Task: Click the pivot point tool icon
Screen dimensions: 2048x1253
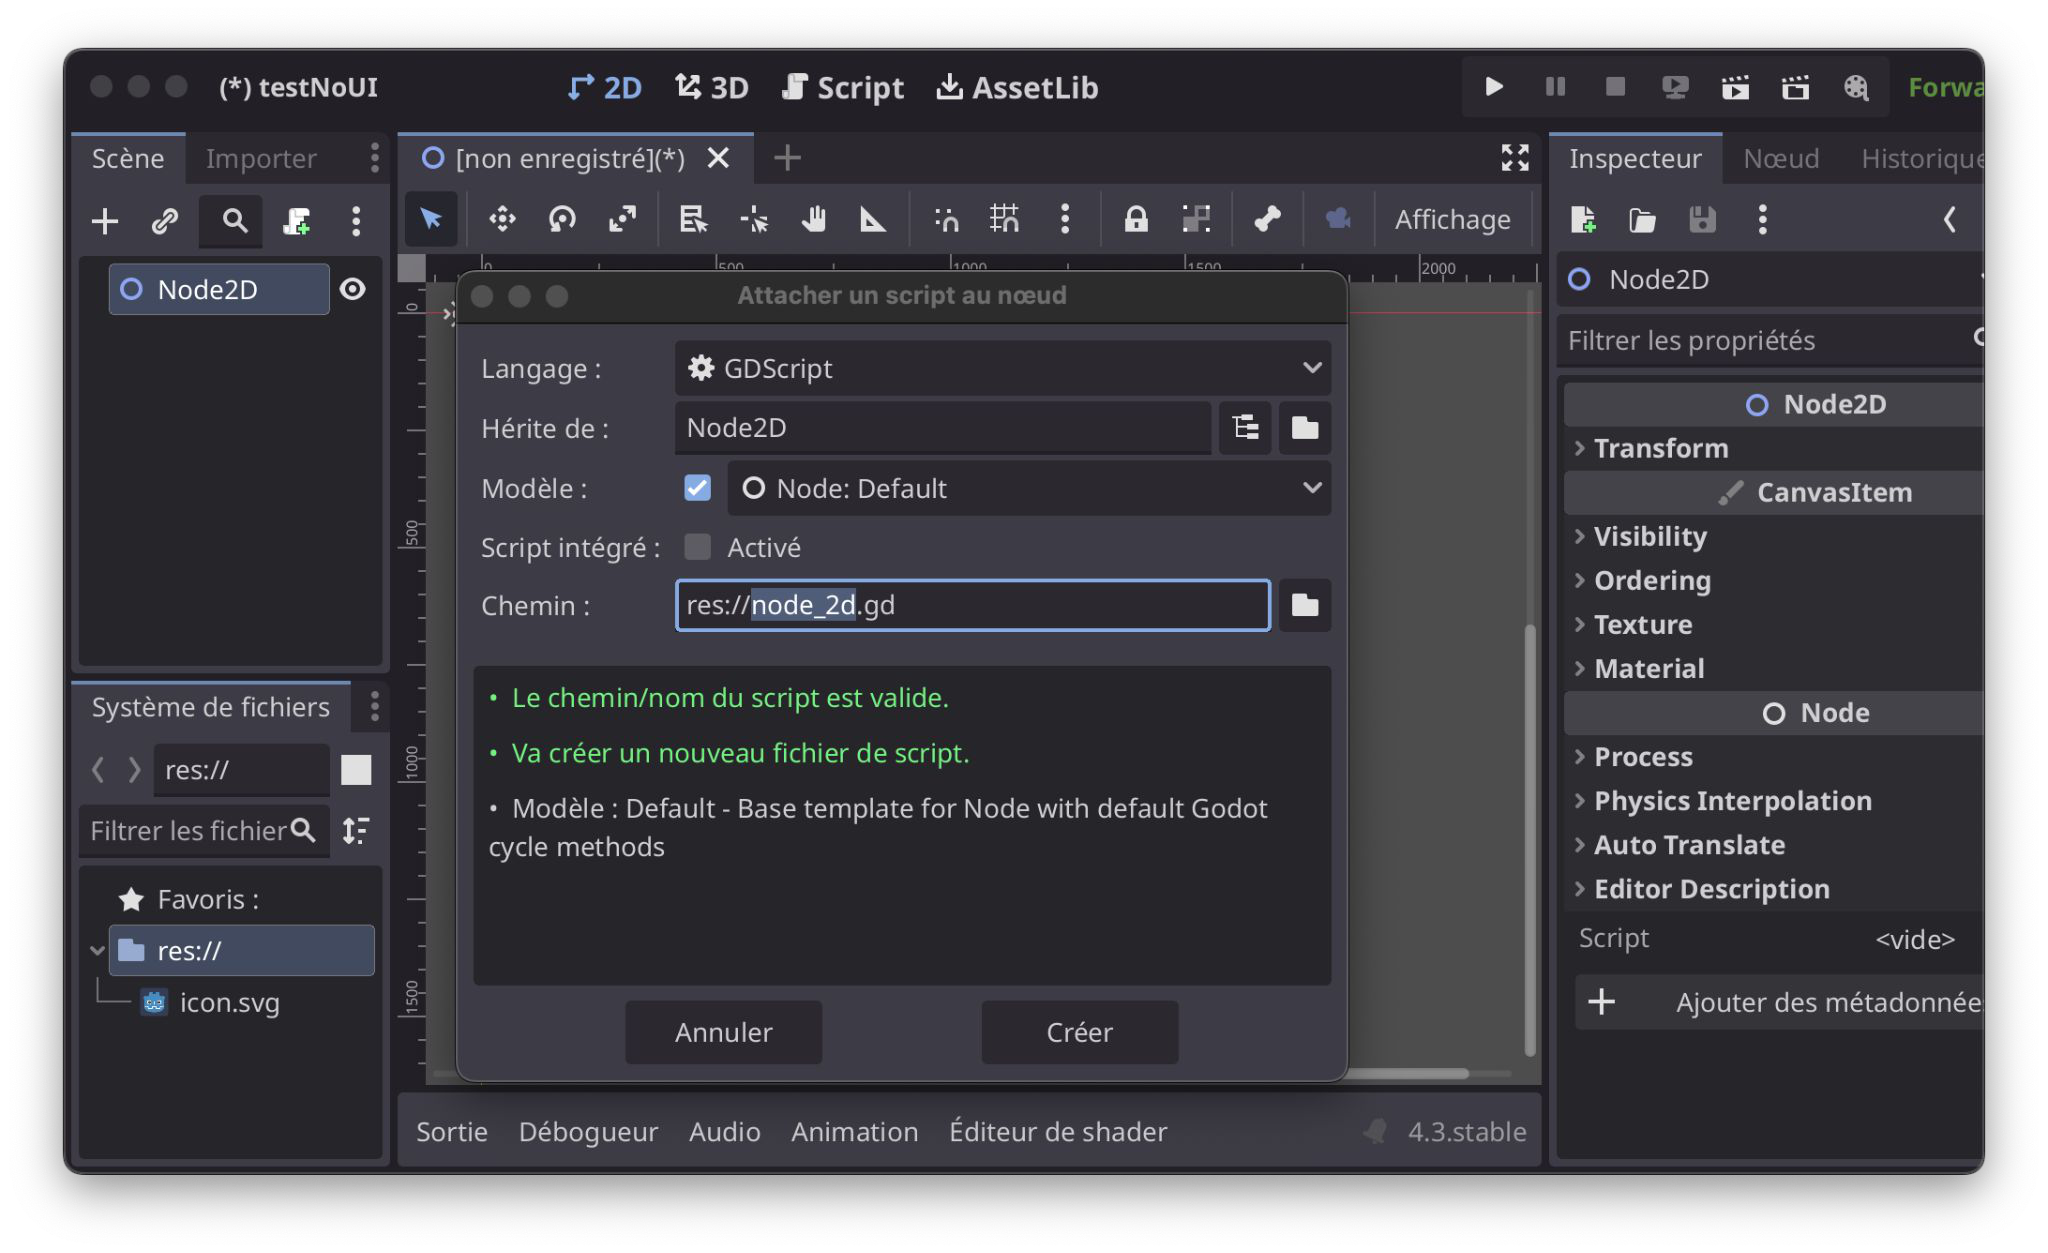Action: (x=754, y=219)
